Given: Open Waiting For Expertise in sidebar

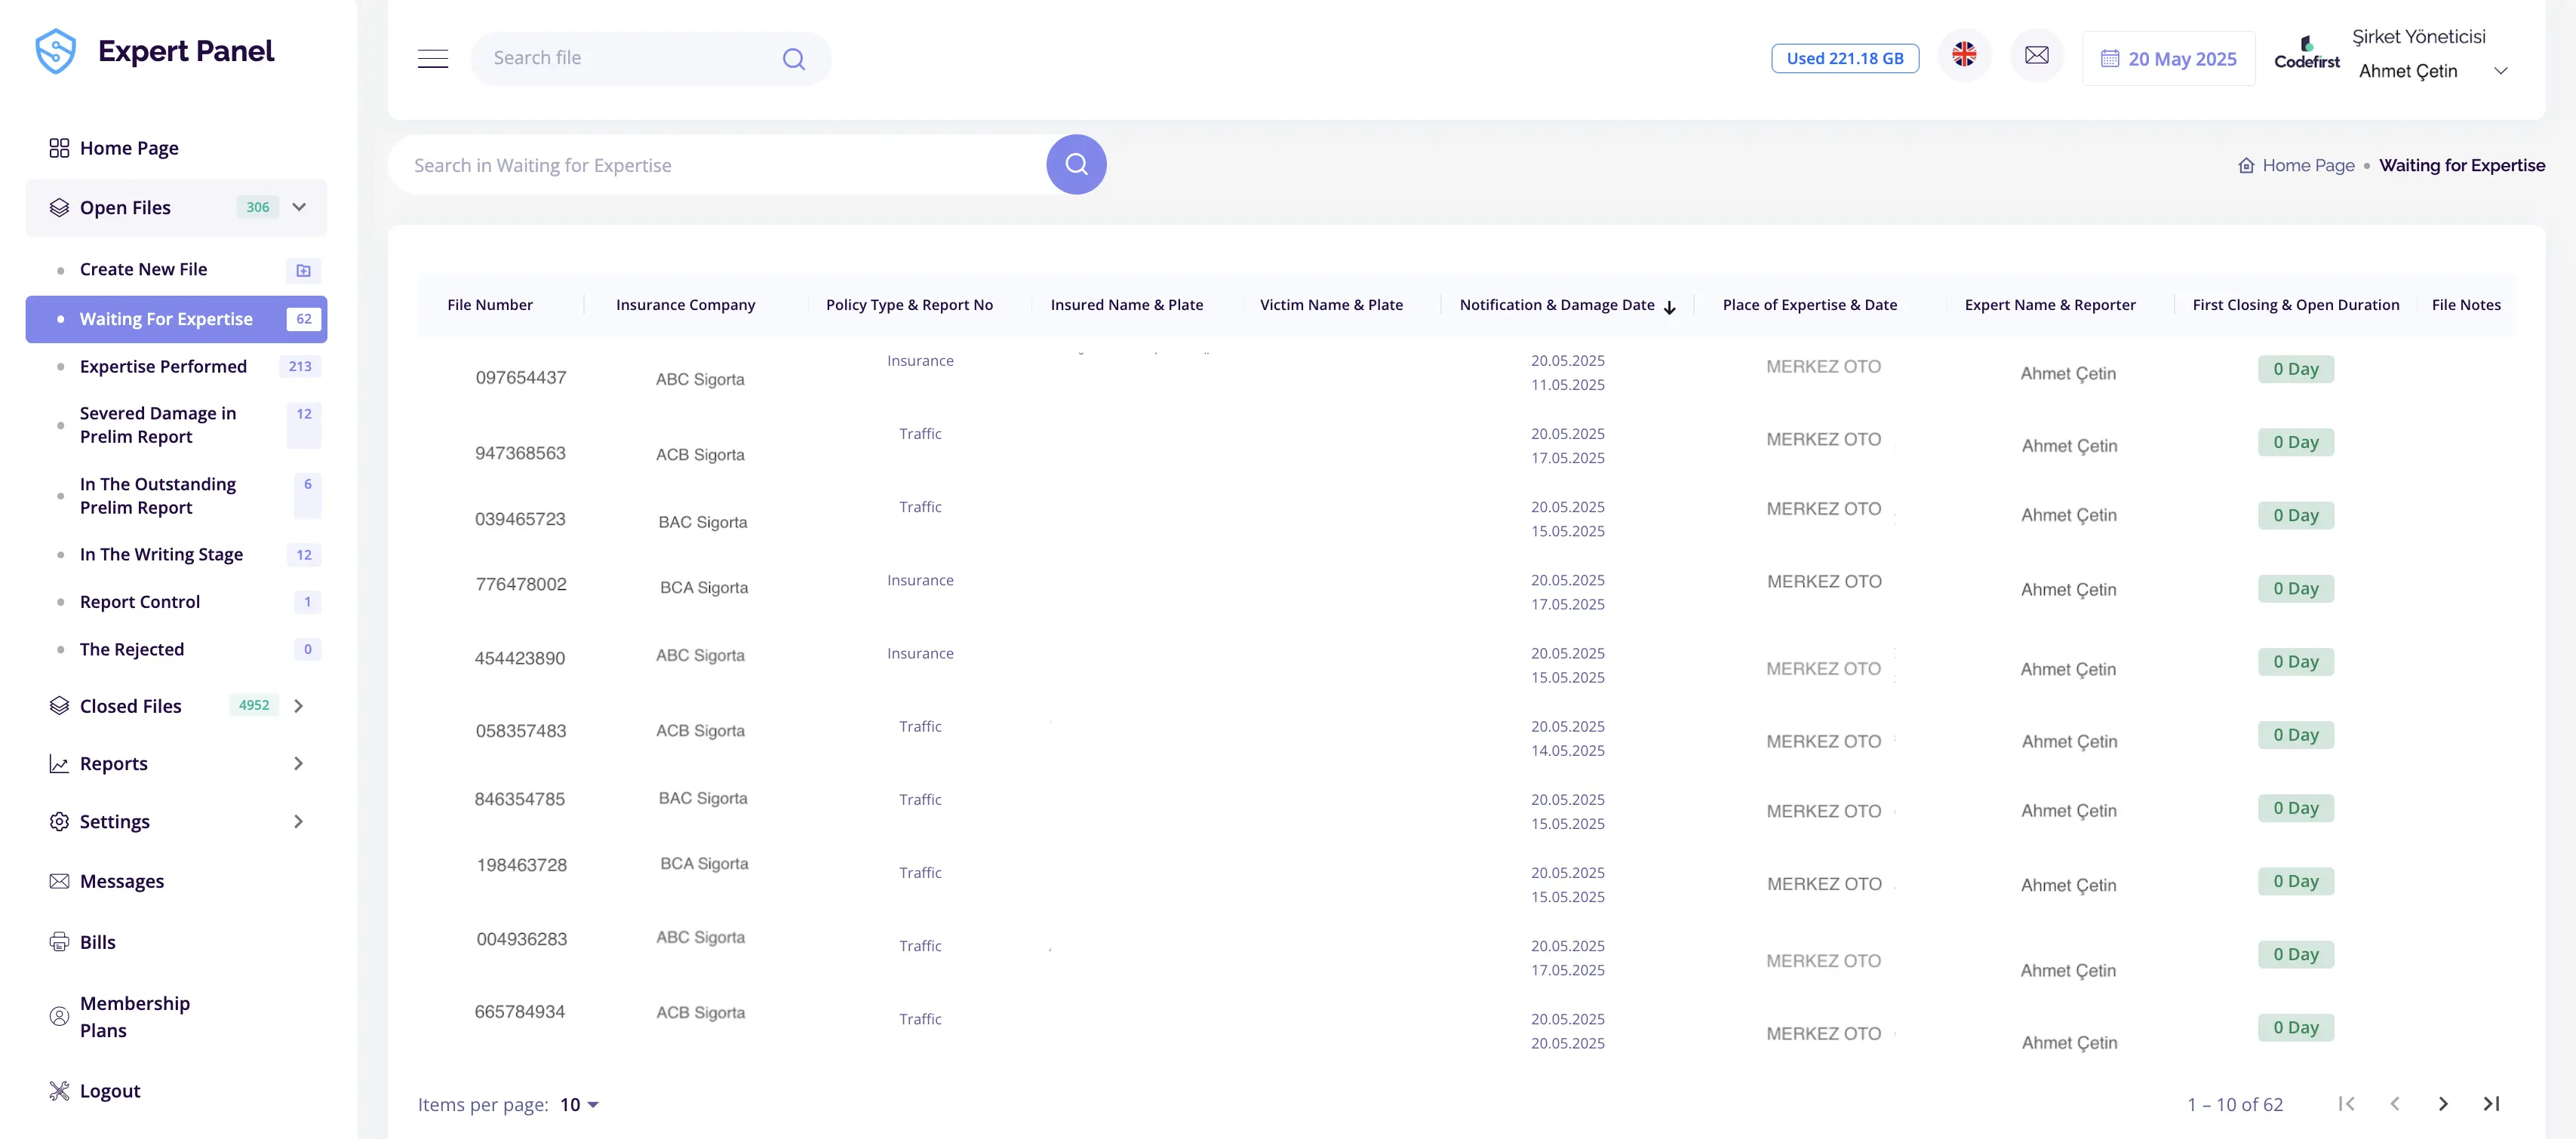Looking at the screenshot, I should point(176,319).
